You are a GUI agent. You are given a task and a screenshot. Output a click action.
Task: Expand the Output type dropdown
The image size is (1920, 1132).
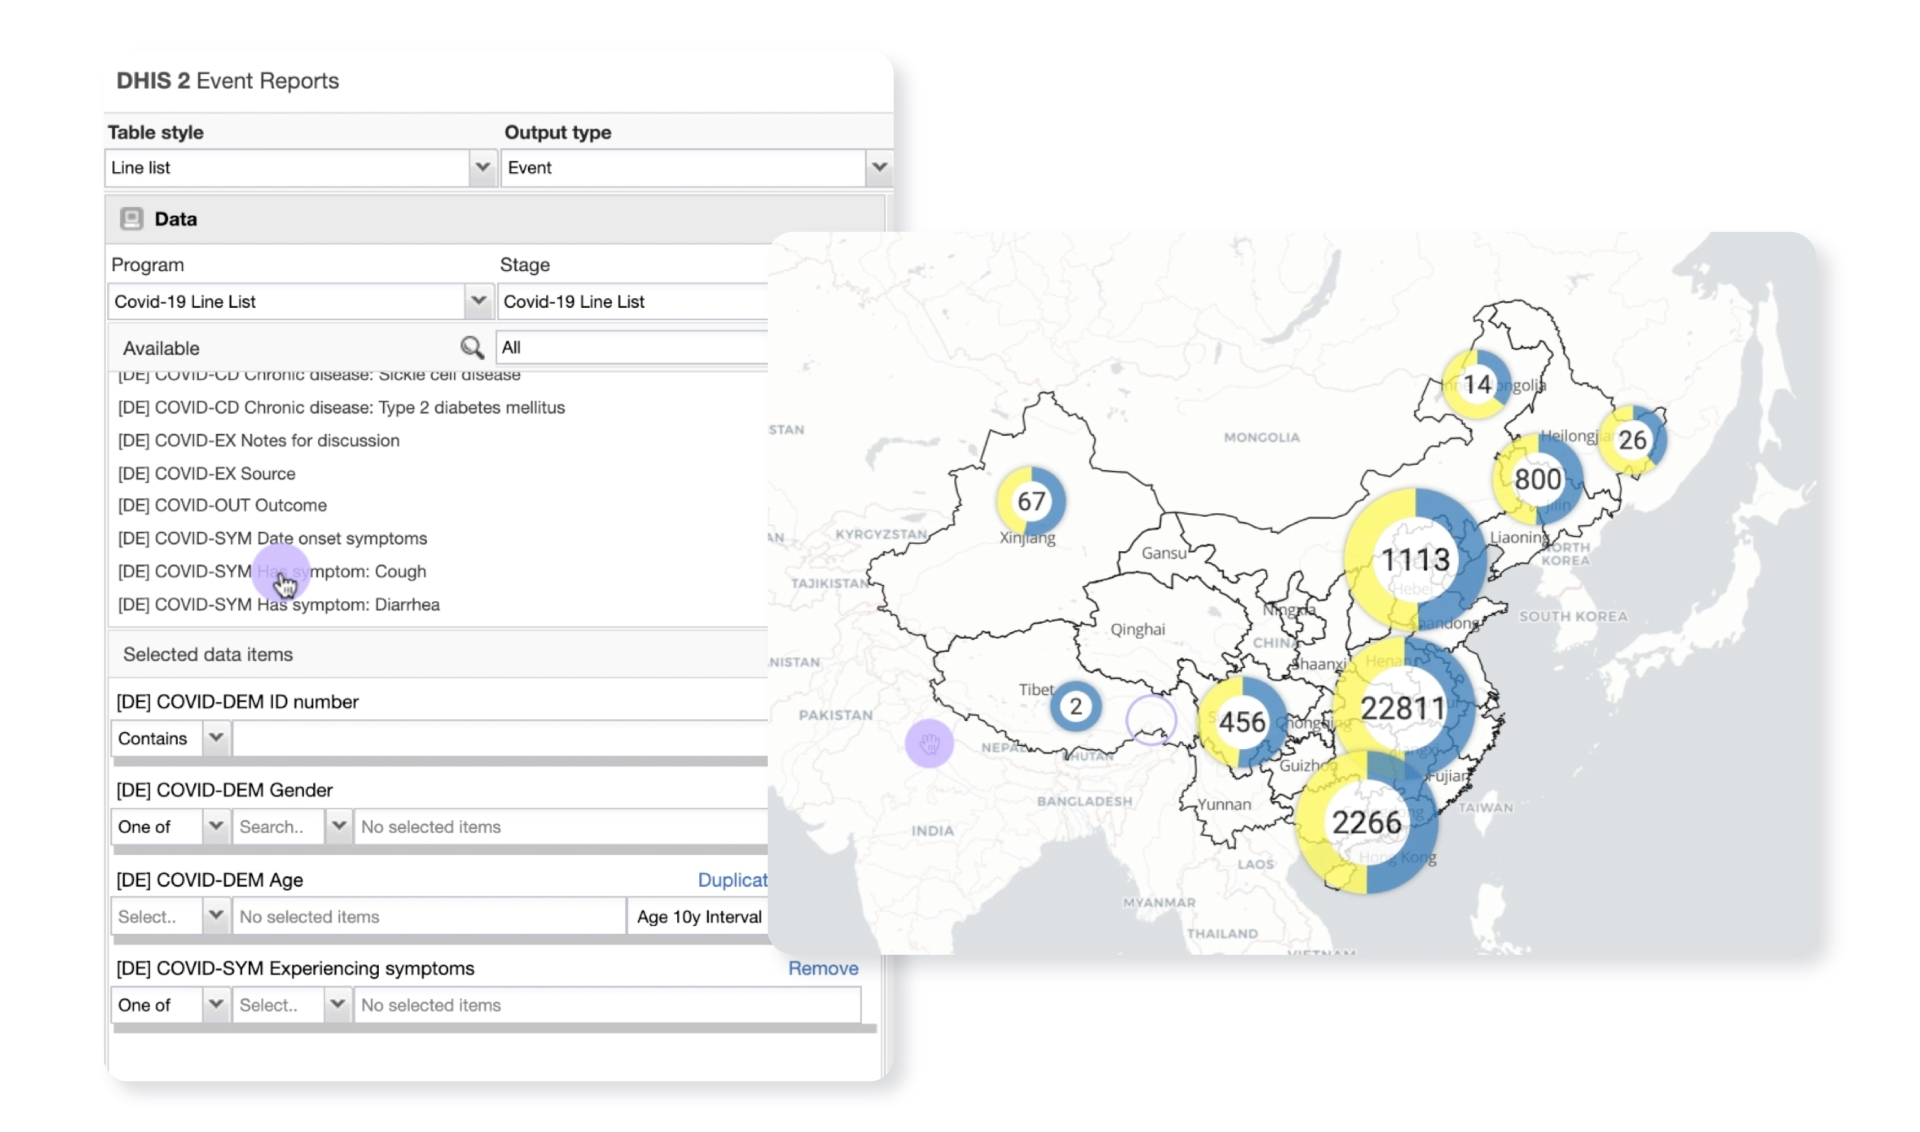(879, 167)
